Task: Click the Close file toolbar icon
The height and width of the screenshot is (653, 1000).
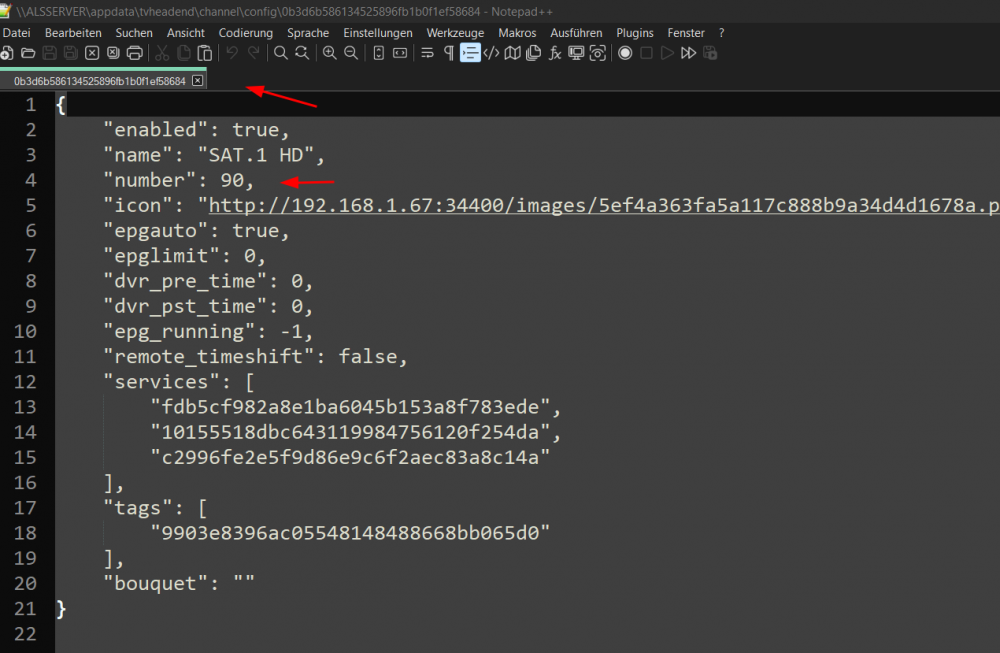Action: click(92, 53)
